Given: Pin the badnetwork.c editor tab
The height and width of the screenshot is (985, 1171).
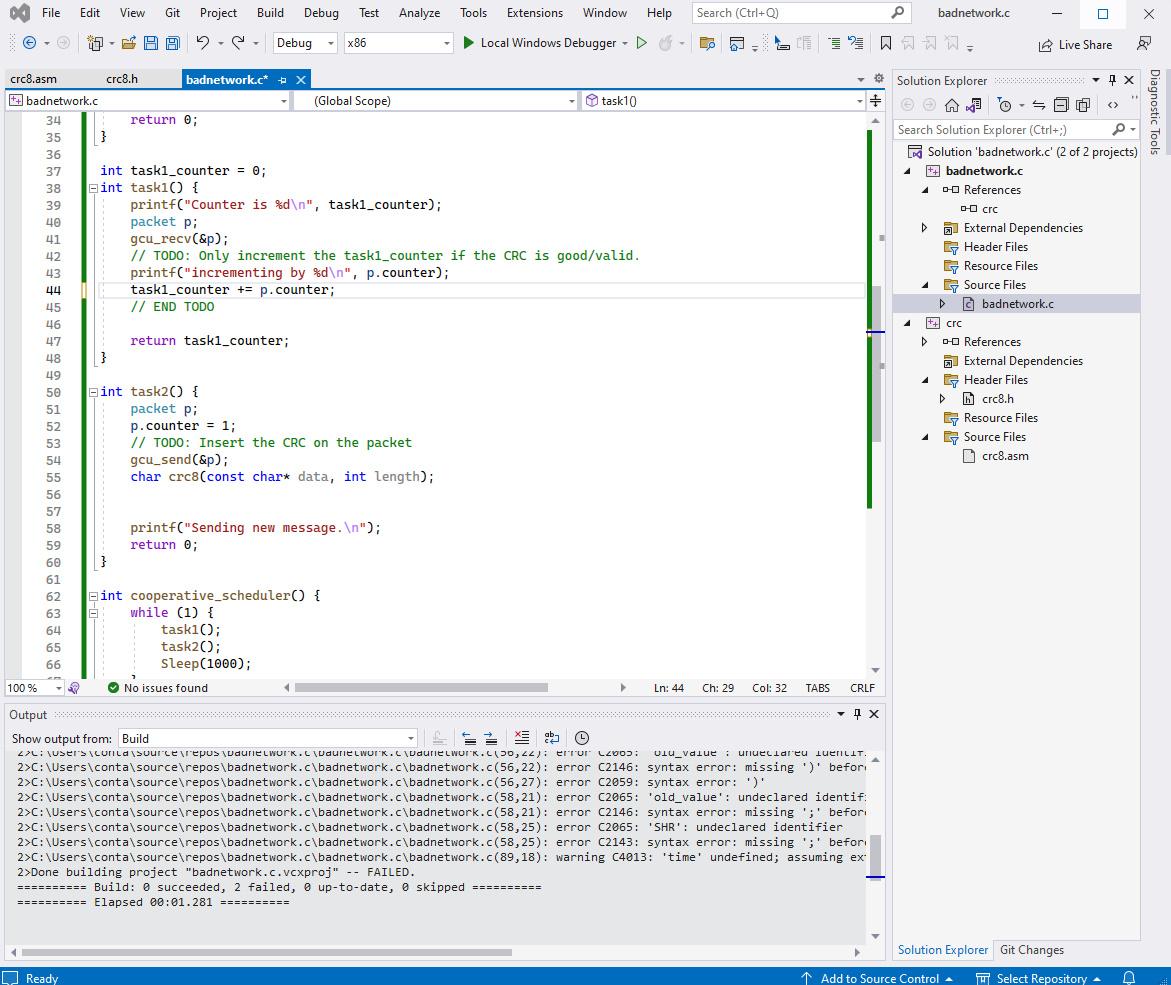Looking at the screenshot, I should tap(283, 79).
